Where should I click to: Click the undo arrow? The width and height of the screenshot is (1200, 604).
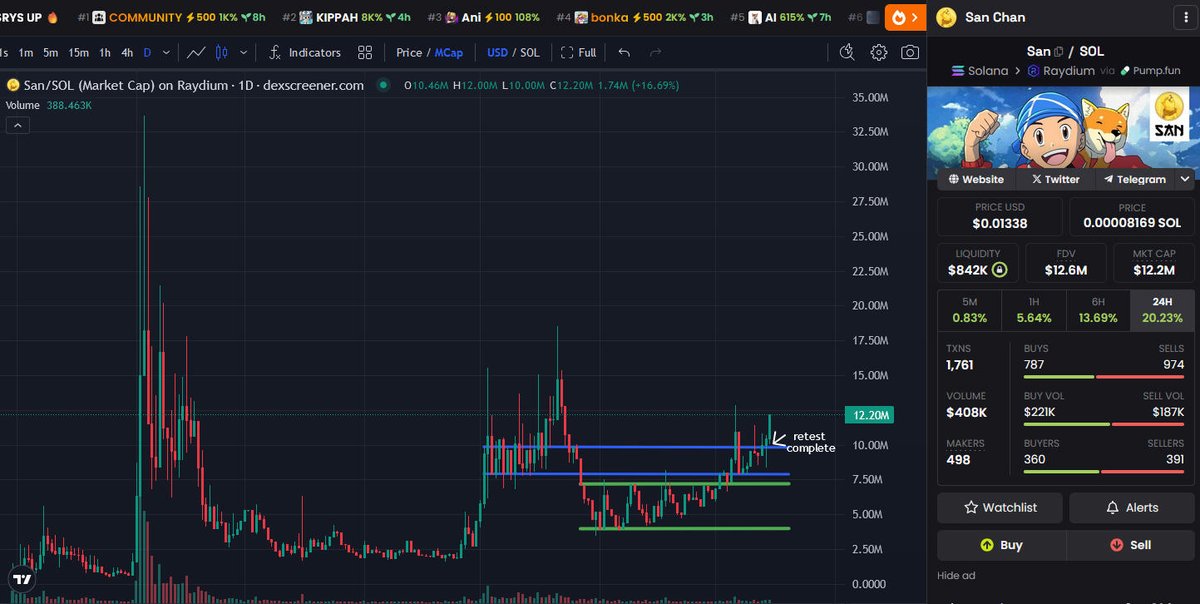coord(624,52)
